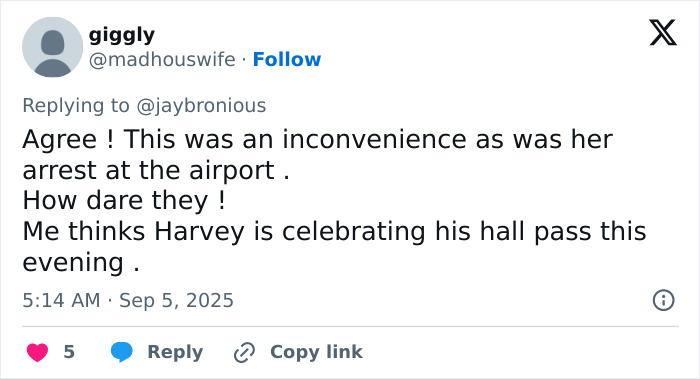
Task: Click the 'arrest at the airport' line
Action: (x=156, y=171)
